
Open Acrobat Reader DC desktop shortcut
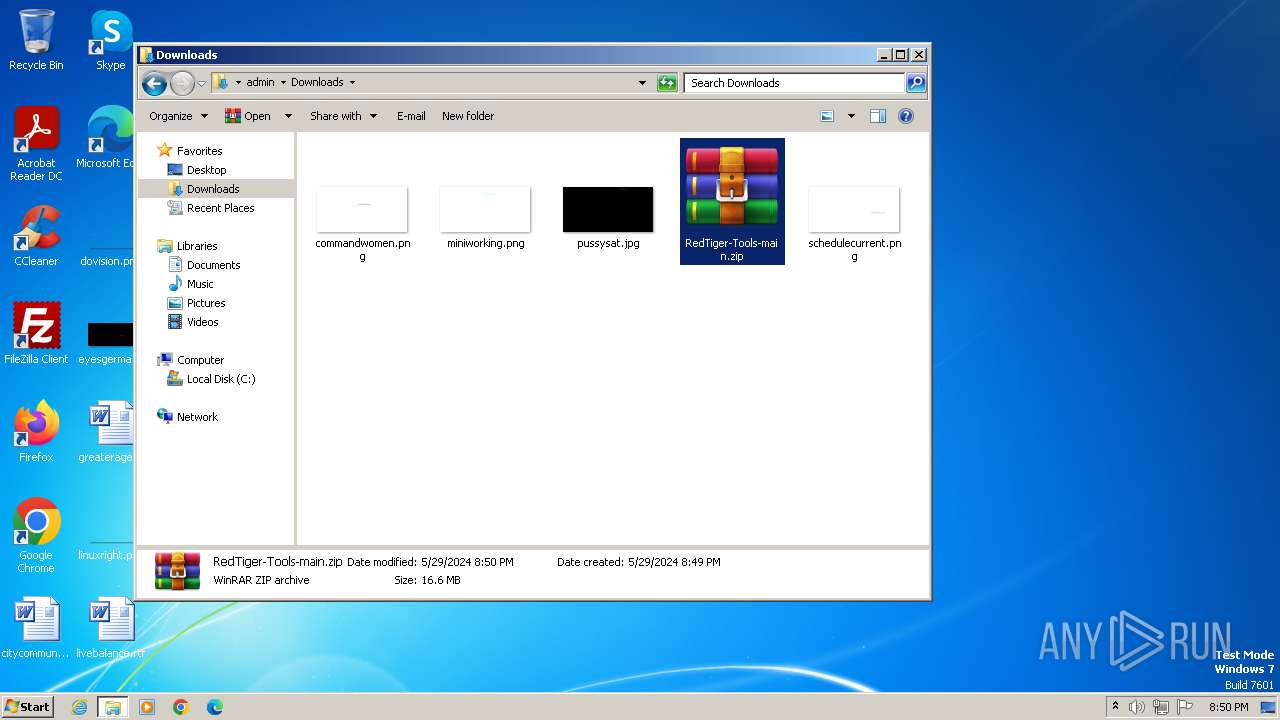pos(36,144)
